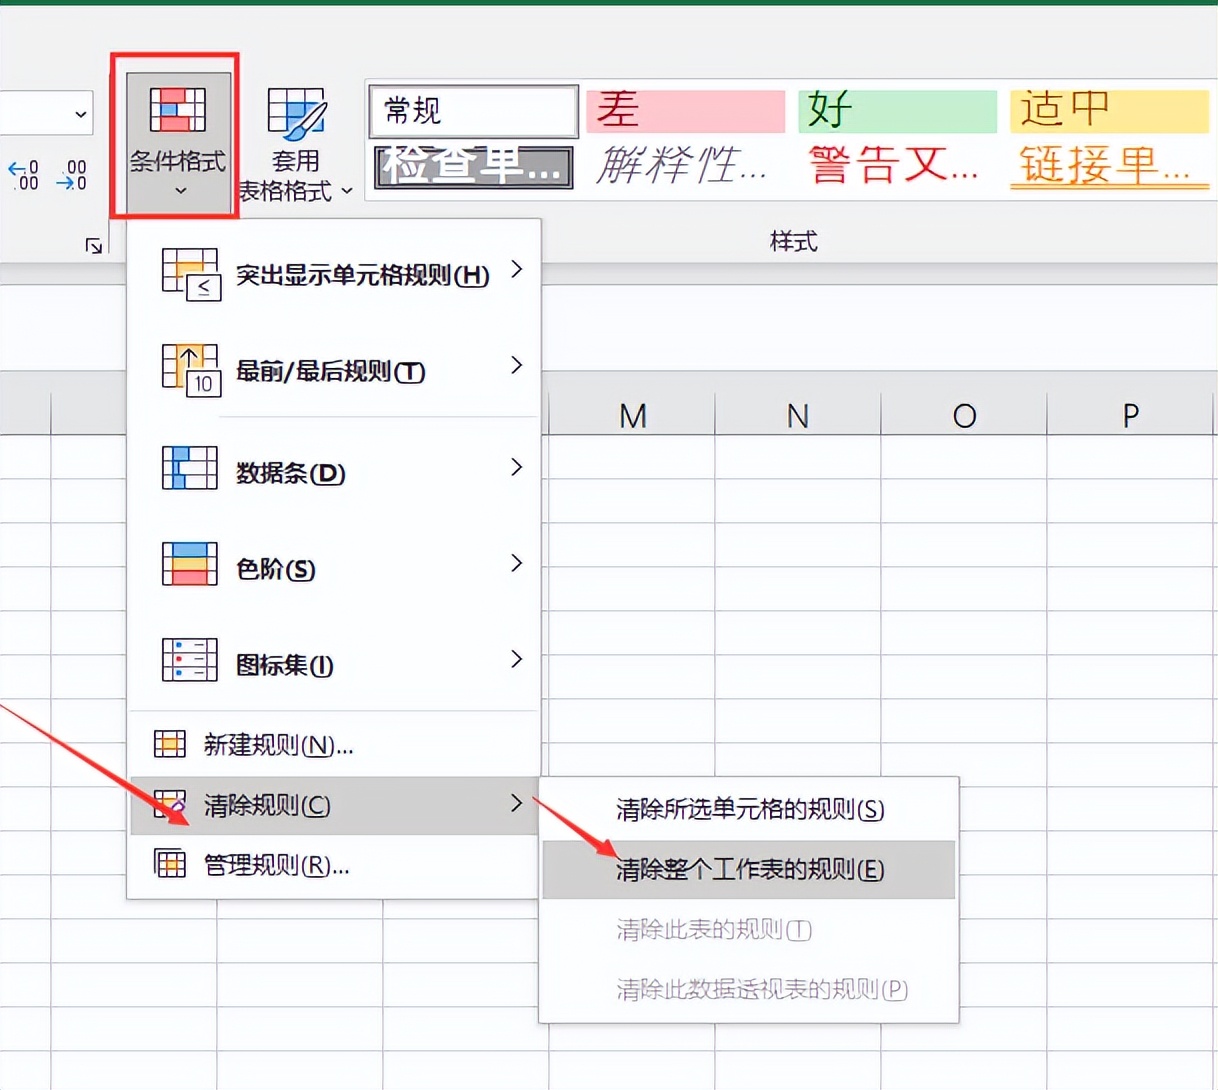Expand 色阶 submenu arrow
1218x1090 pixels.
tap(516, 563)
